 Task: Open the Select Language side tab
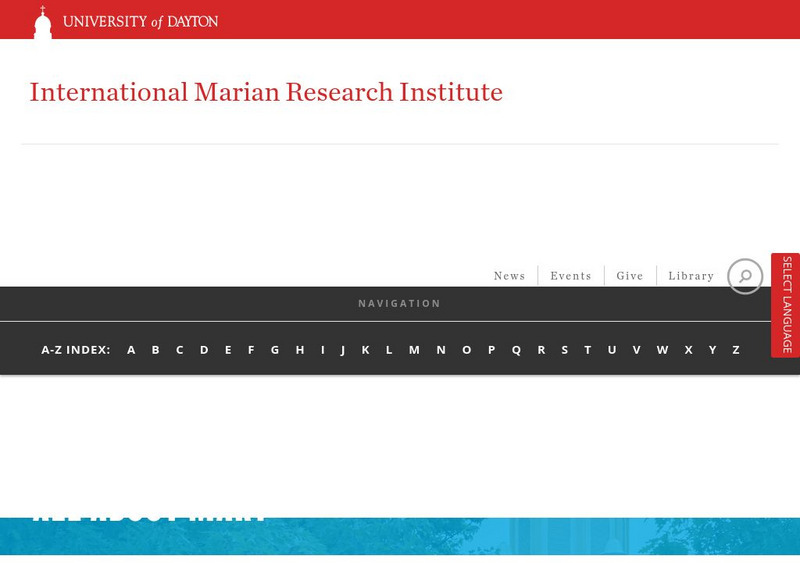786,305
